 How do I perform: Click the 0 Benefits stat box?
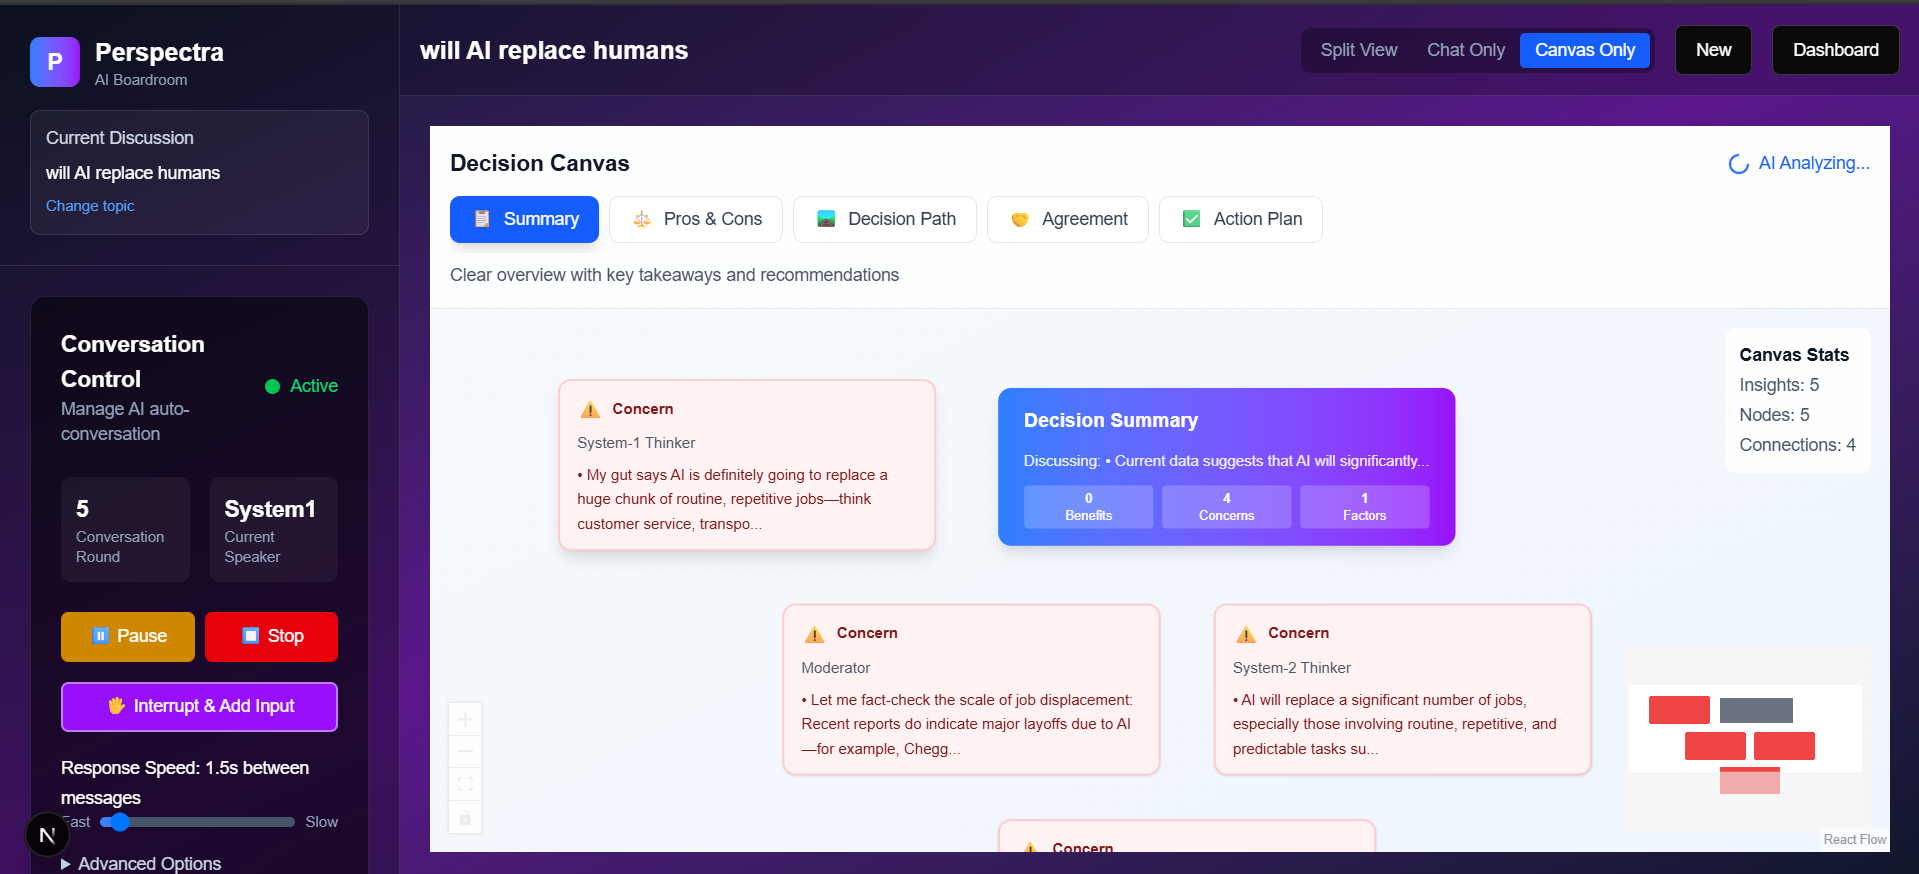click(1088, 507)
